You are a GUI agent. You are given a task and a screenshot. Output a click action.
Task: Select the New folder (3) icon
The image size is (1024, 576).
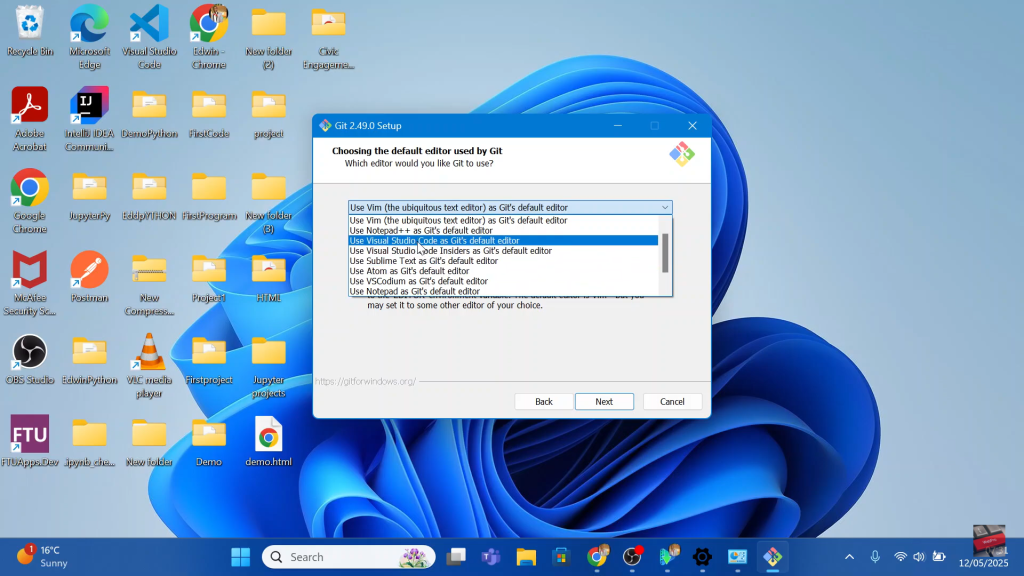(268, 201)
